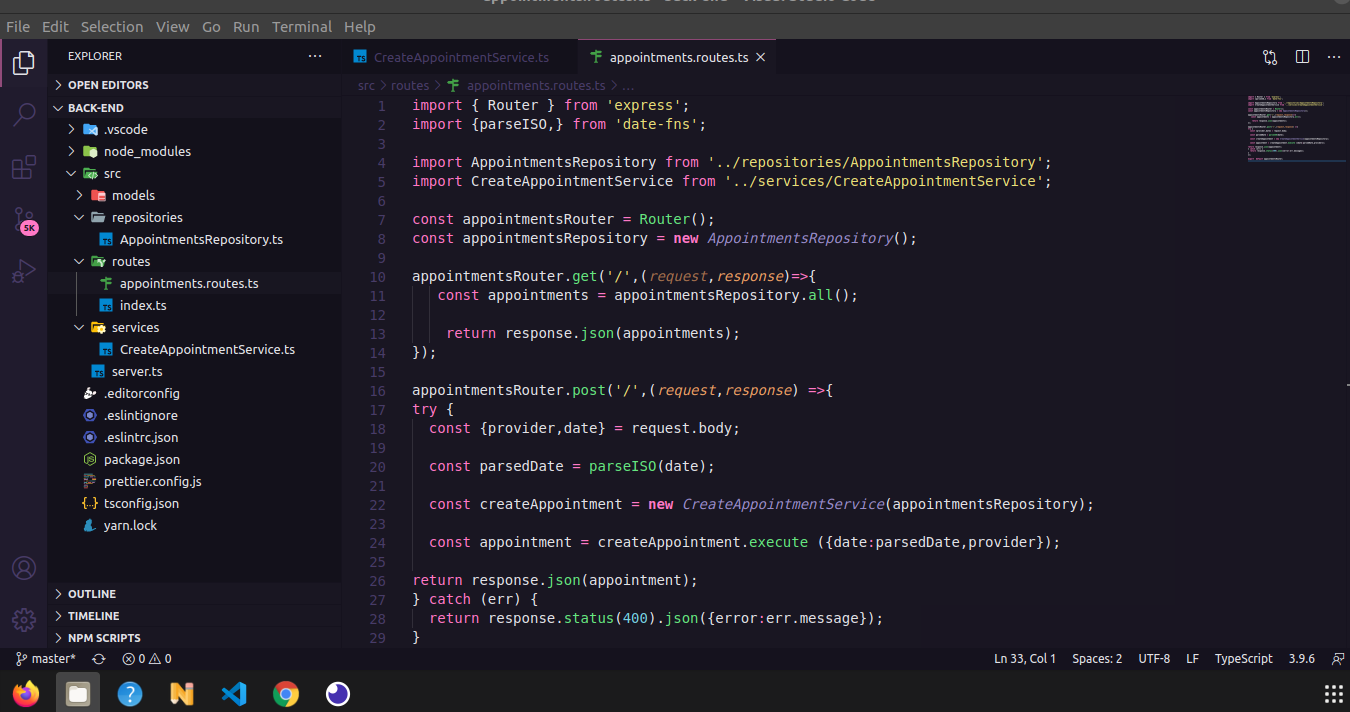The width and height of the screenshot is (1350, 712).
Task: Open the Terminal menu
Action: pos(302,27)
